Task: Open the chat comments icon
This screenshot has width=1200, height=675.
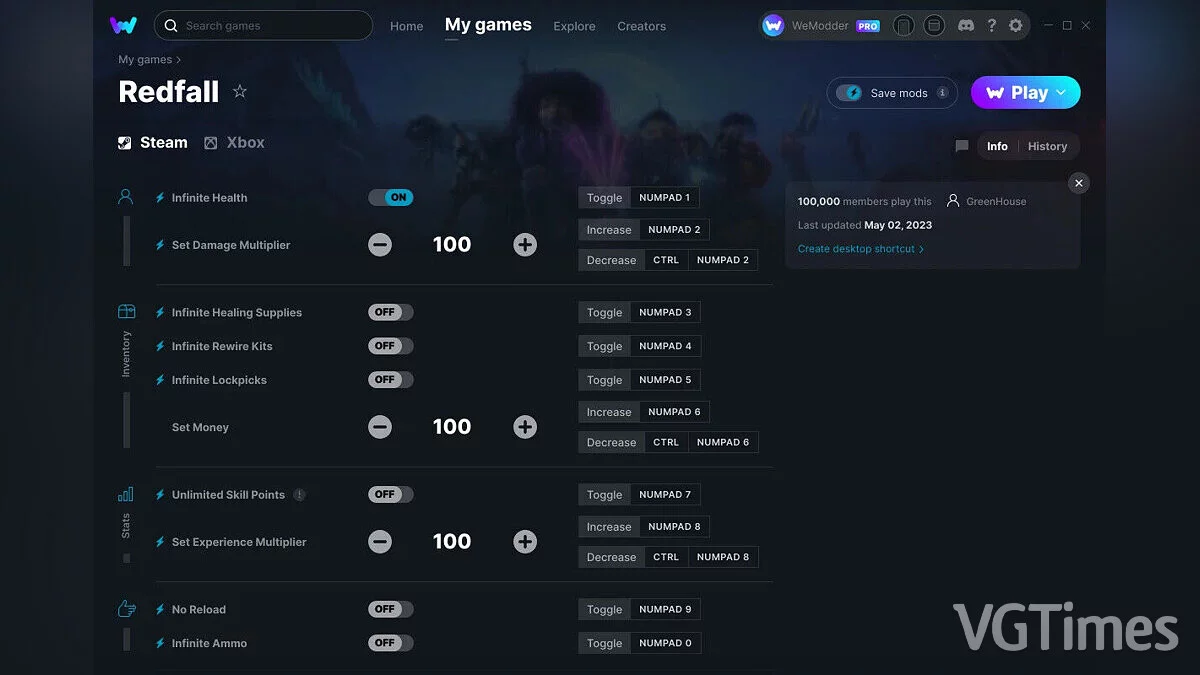Action: [962, 146]
